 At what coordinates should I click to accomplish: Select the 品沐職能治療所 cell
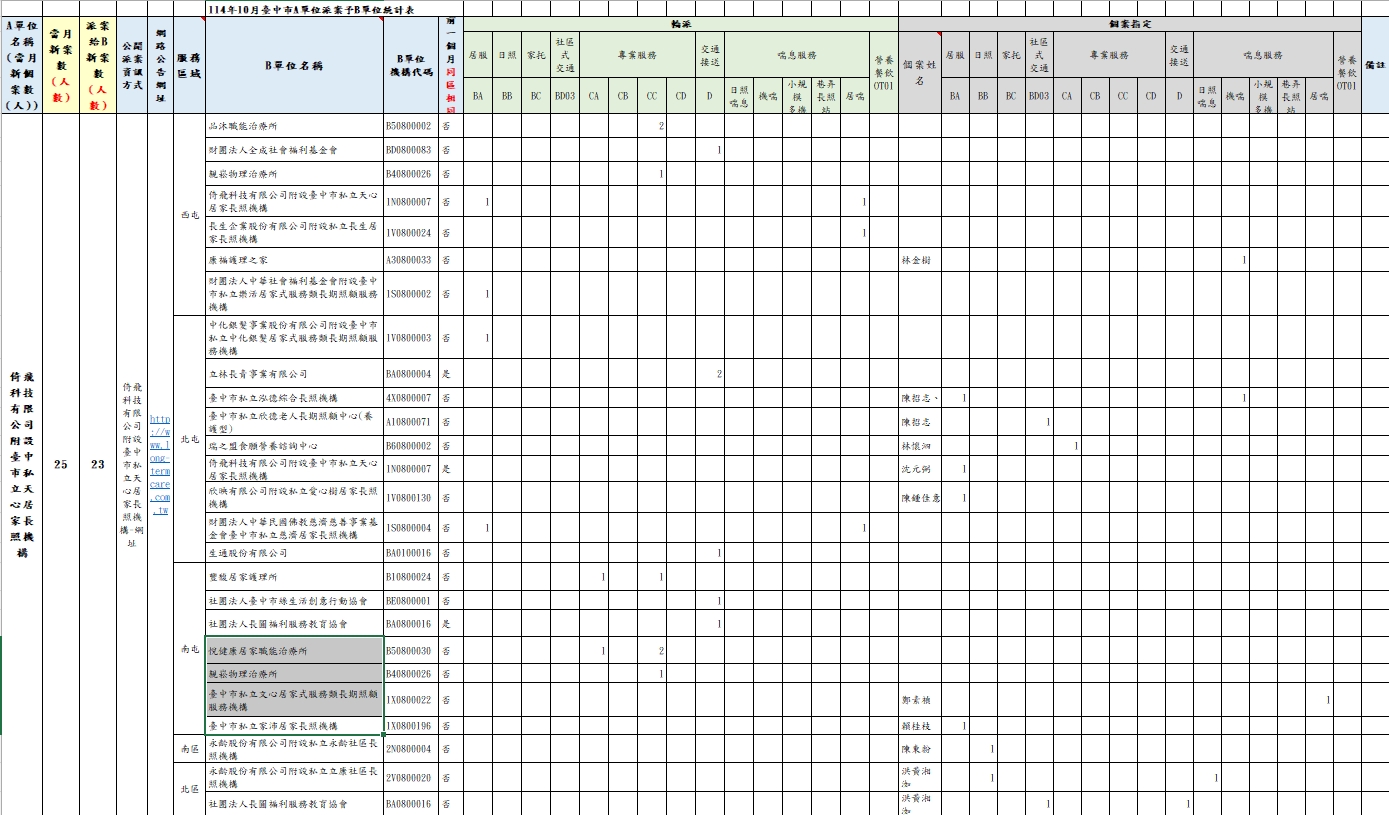[x=294, y=127]
